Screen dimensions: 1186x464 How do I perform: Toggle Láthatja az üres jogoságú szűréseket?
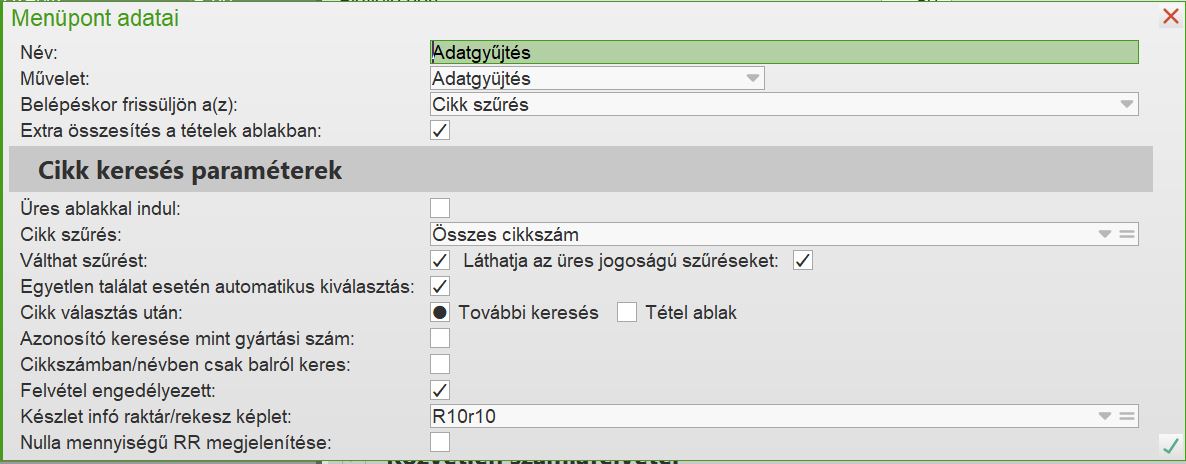tap(802, 260)
